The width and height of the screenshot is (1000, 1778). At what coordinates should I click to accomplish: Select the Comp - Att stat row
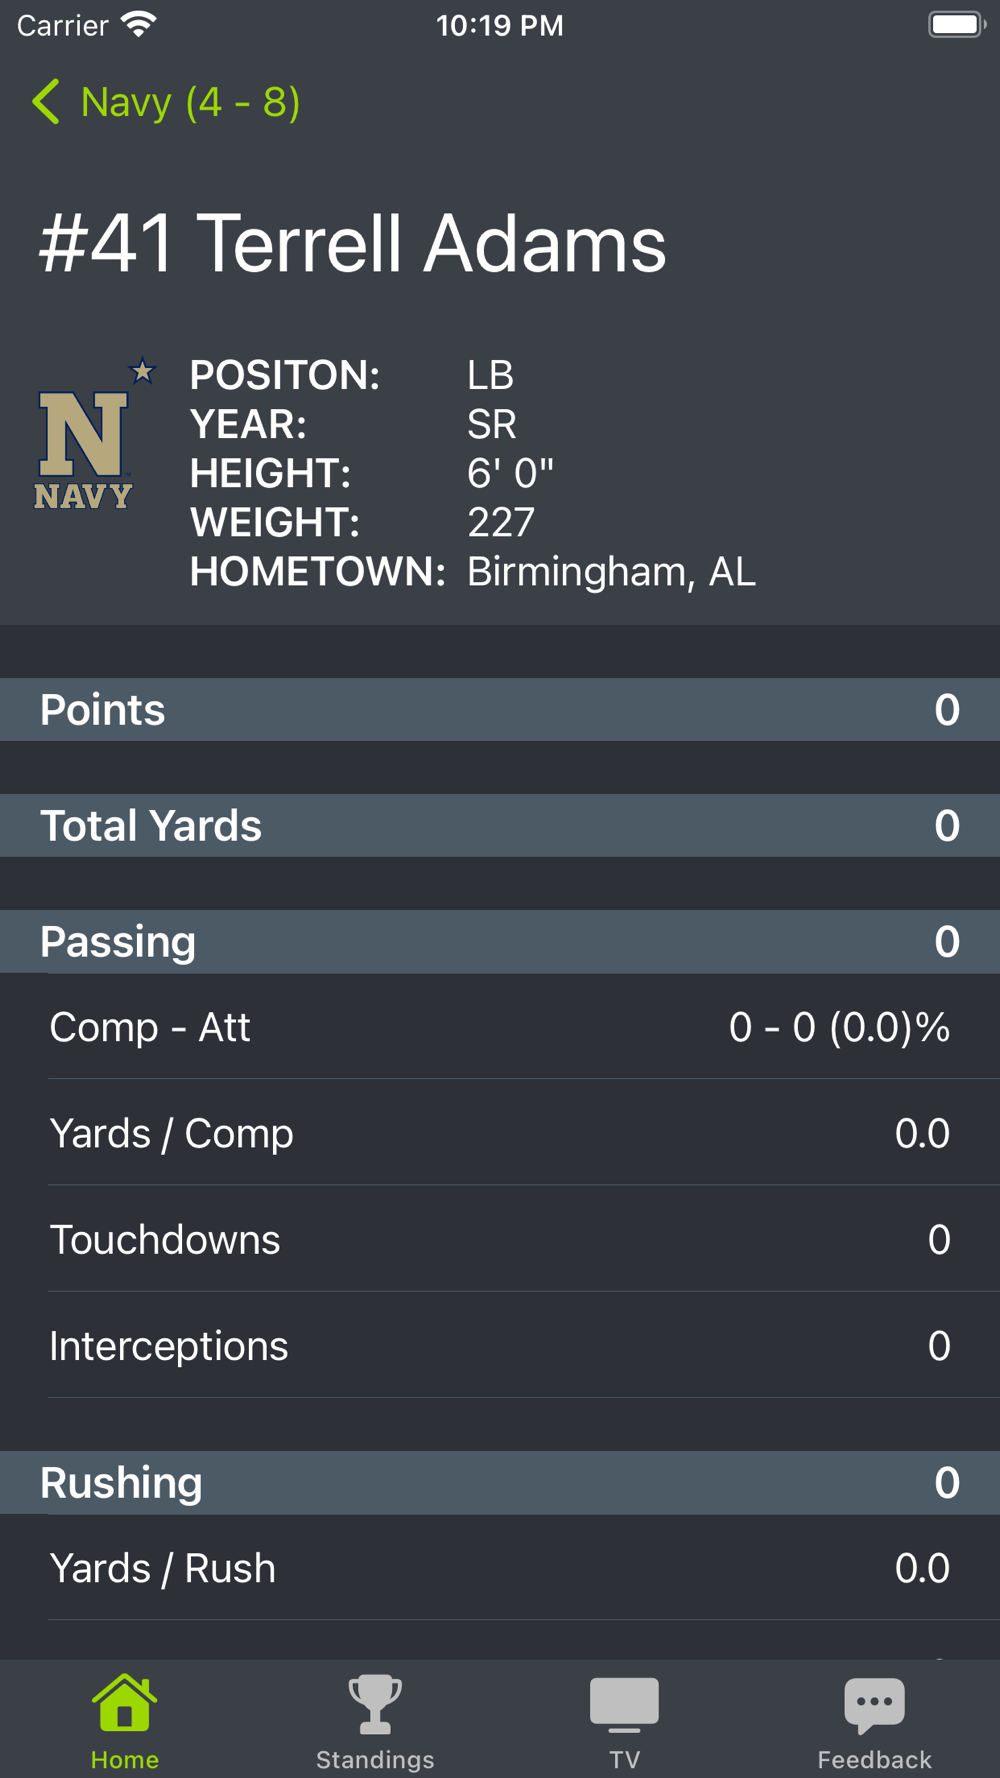coord(500,1027)
